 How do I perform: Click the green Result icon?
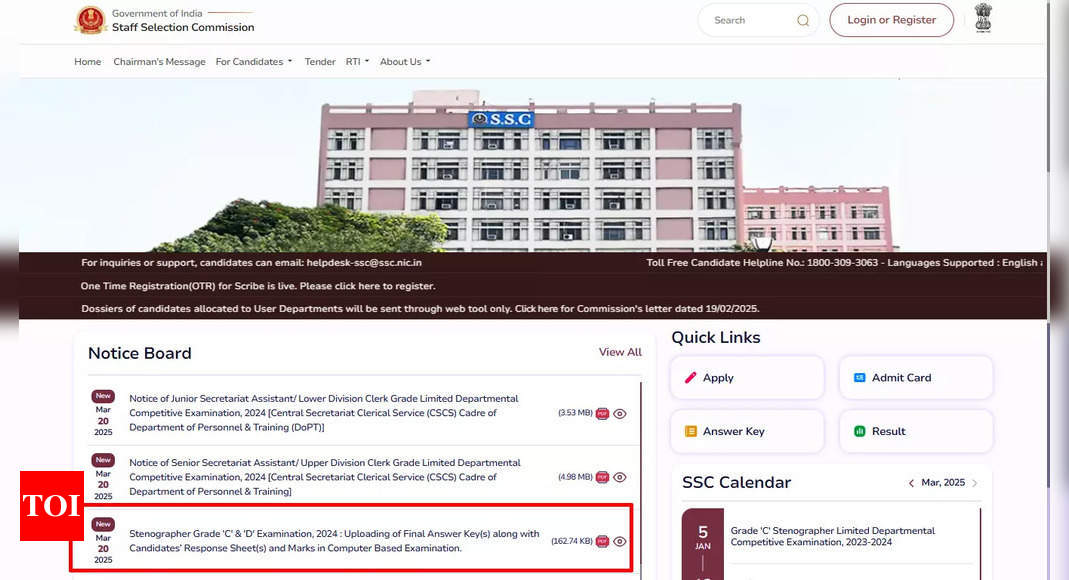point(860,431)
